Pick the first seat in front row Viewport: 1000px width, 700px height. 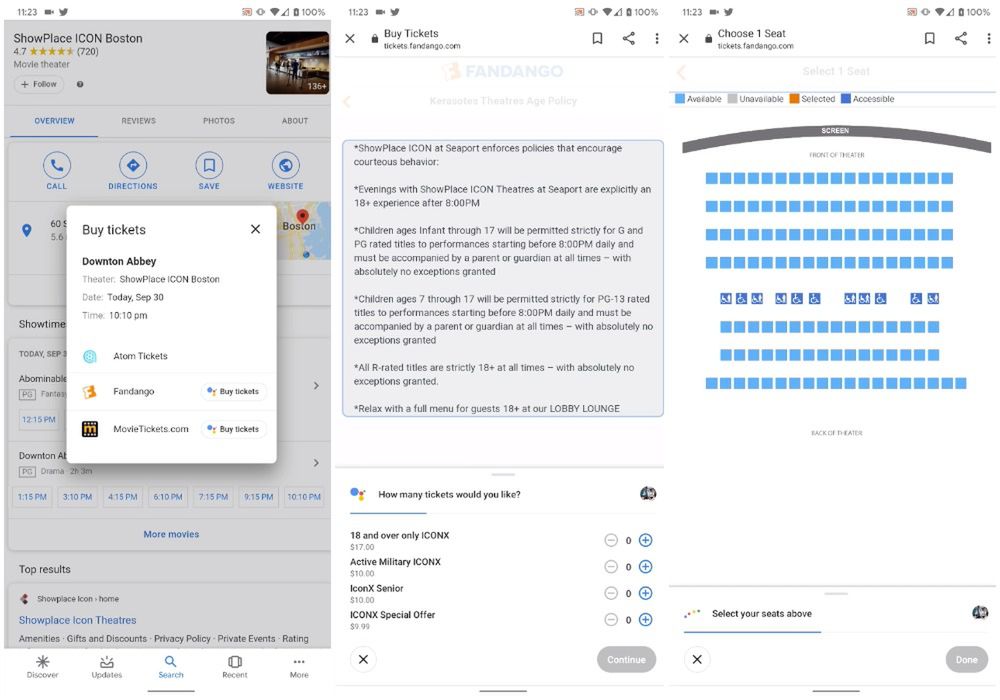(712, 179)
